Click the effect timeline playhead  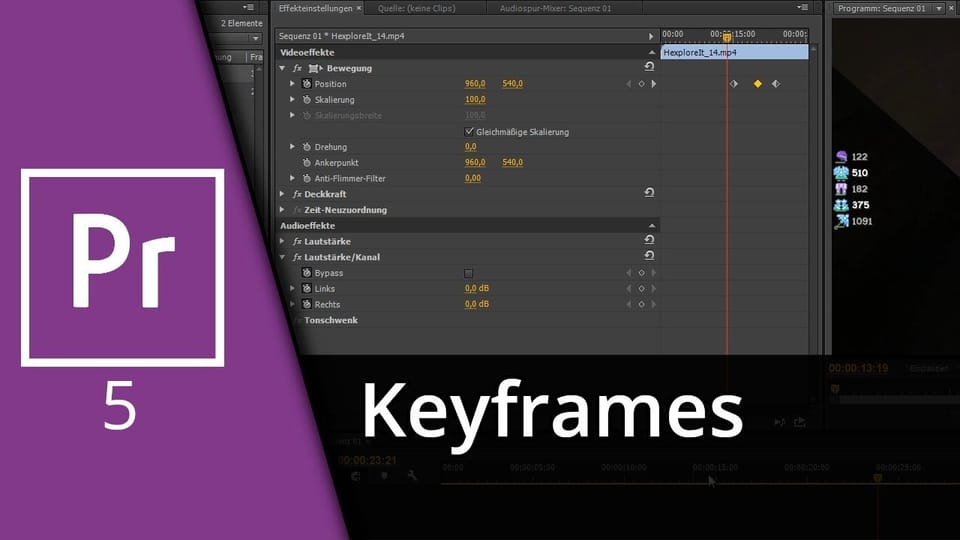point(727,37)
